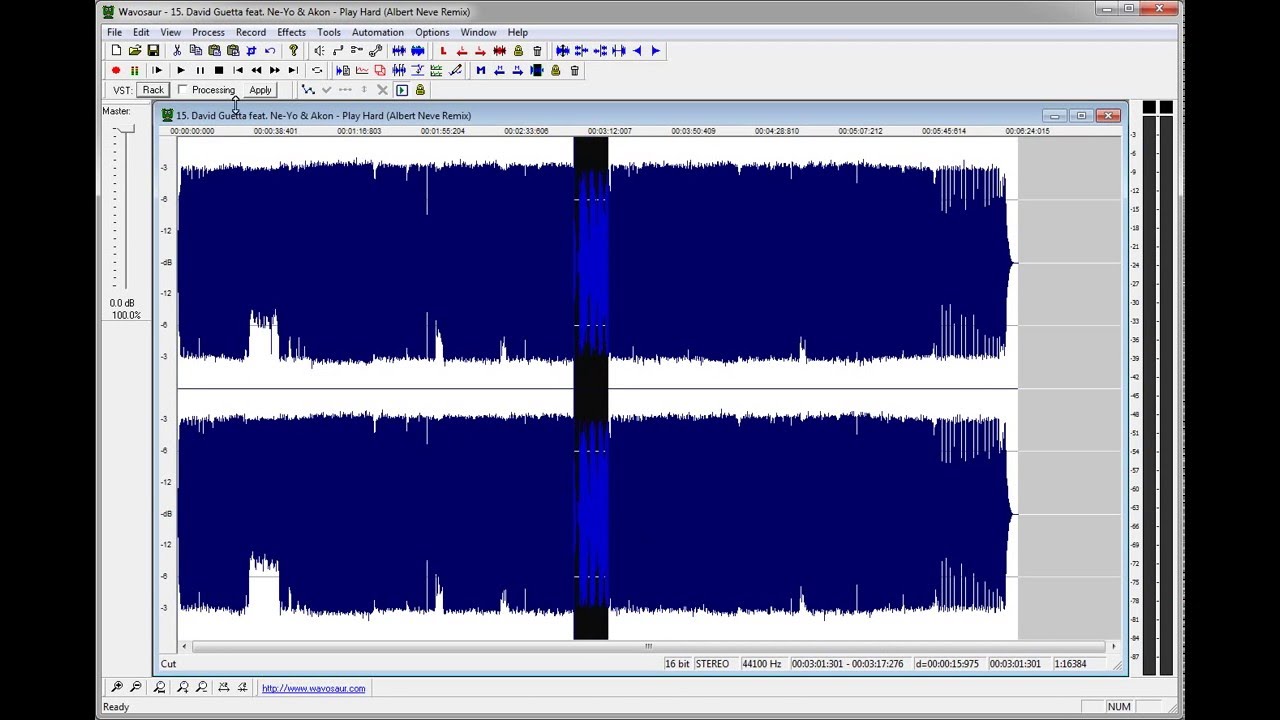Image resolution: width=1280 pixels, height=720 pixels.
Task: Open help with the question mark icon
Action: (x=293, y=51)
